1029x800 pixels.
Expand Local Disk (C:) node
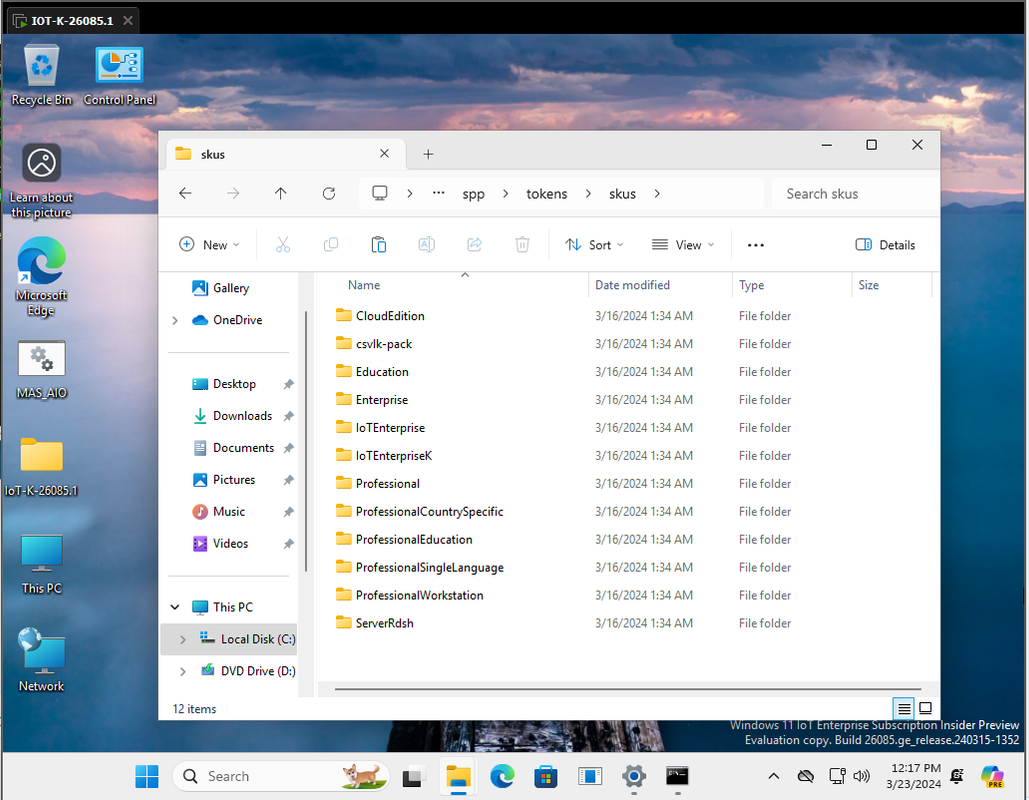coord(182,639)
